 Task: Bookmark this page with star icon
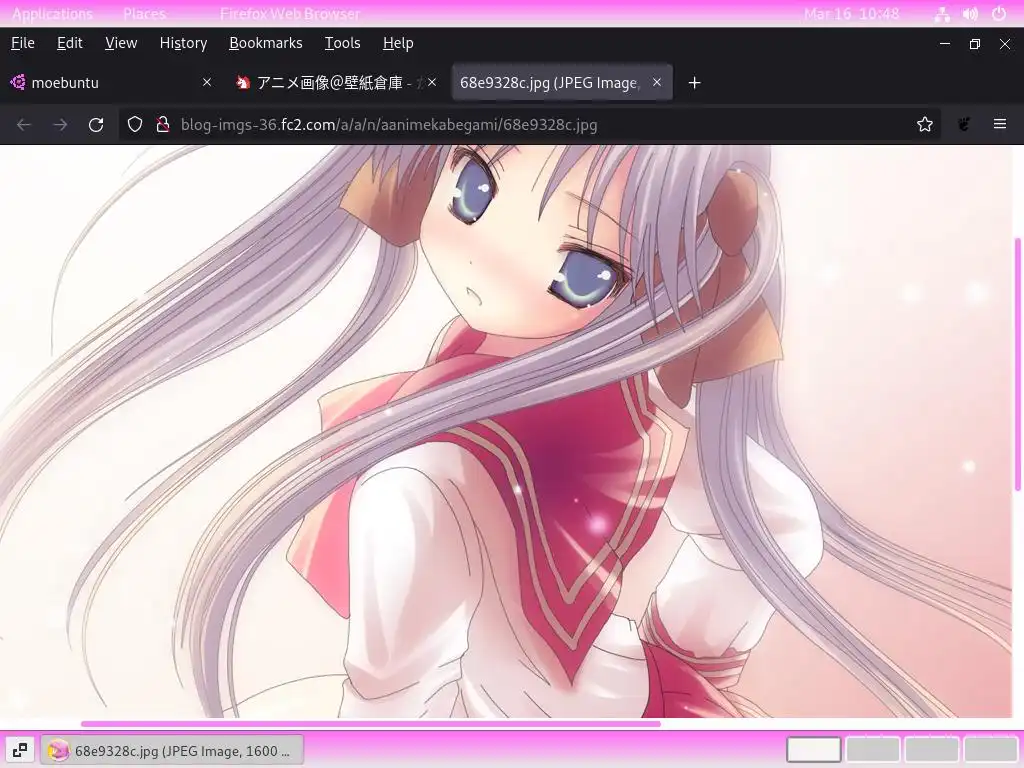924,124
